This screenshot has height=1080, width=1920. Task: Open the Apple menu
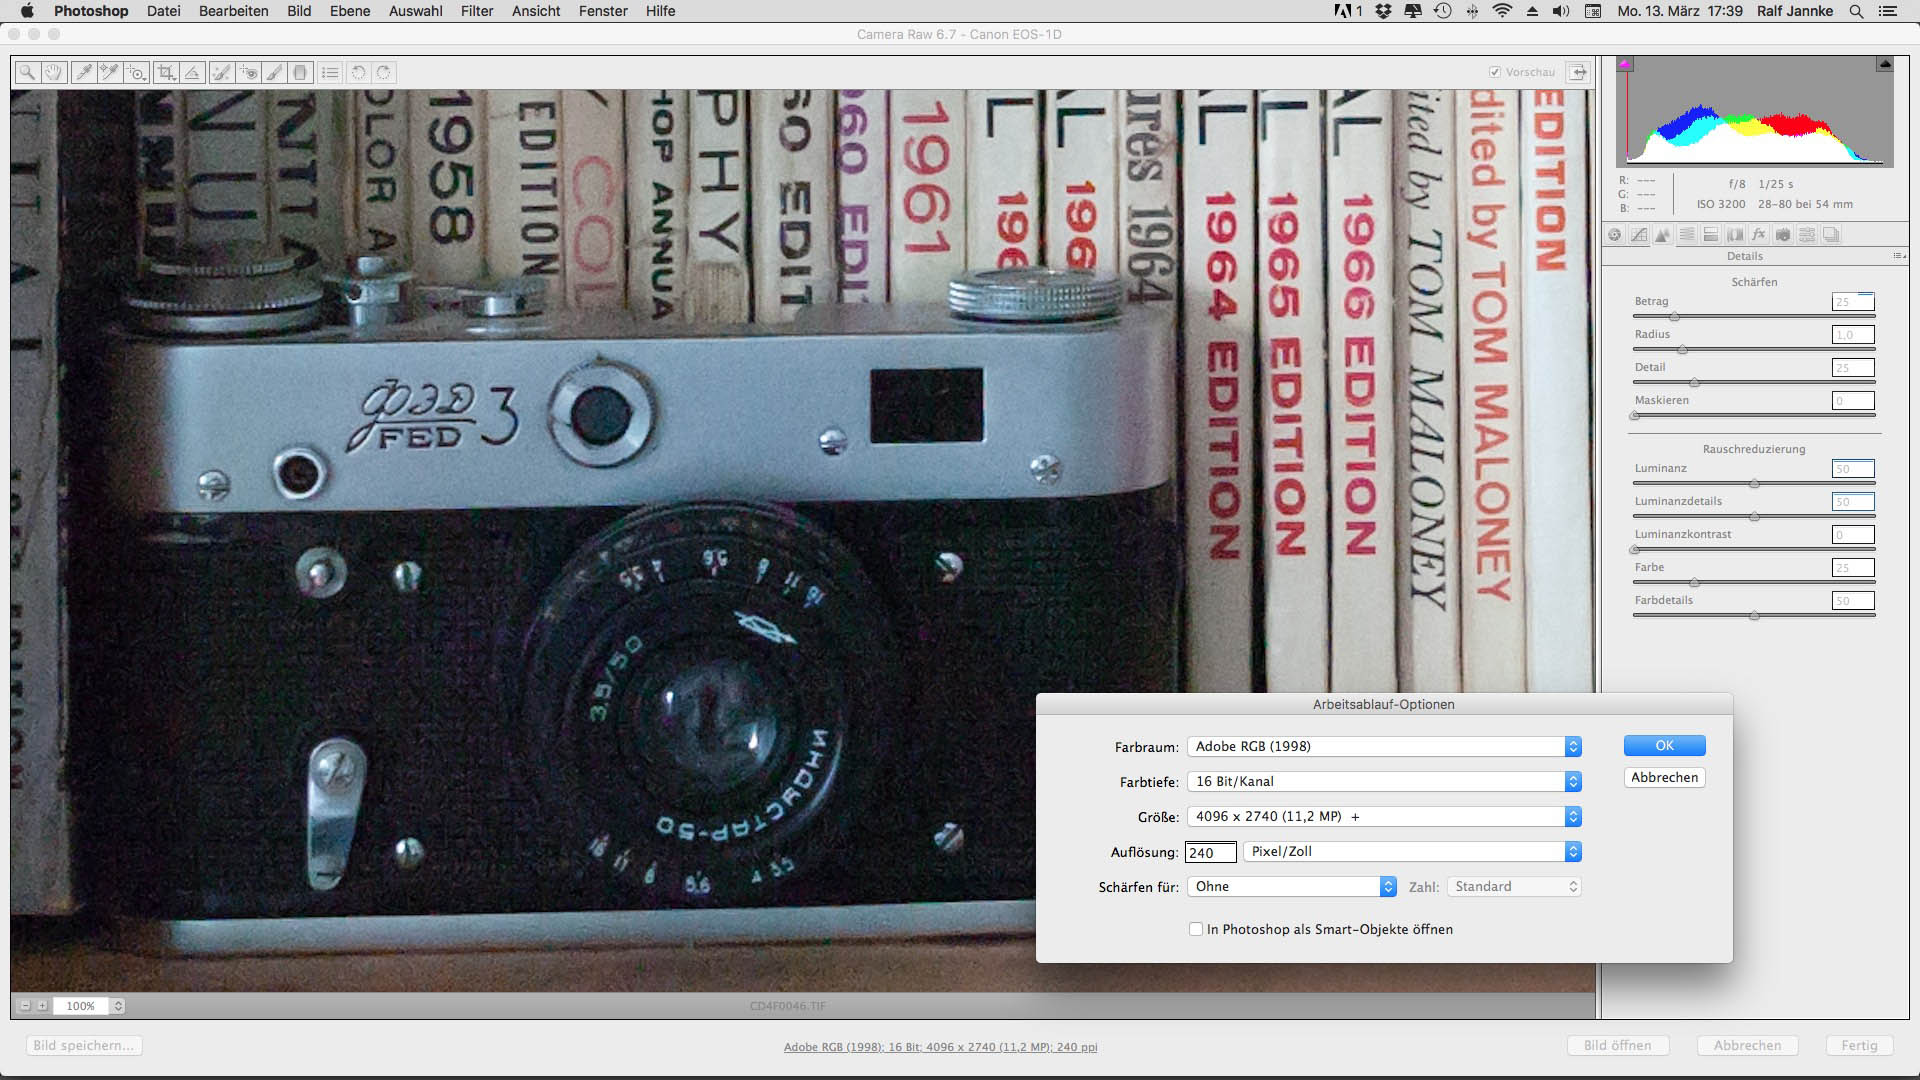click(27, 11)
